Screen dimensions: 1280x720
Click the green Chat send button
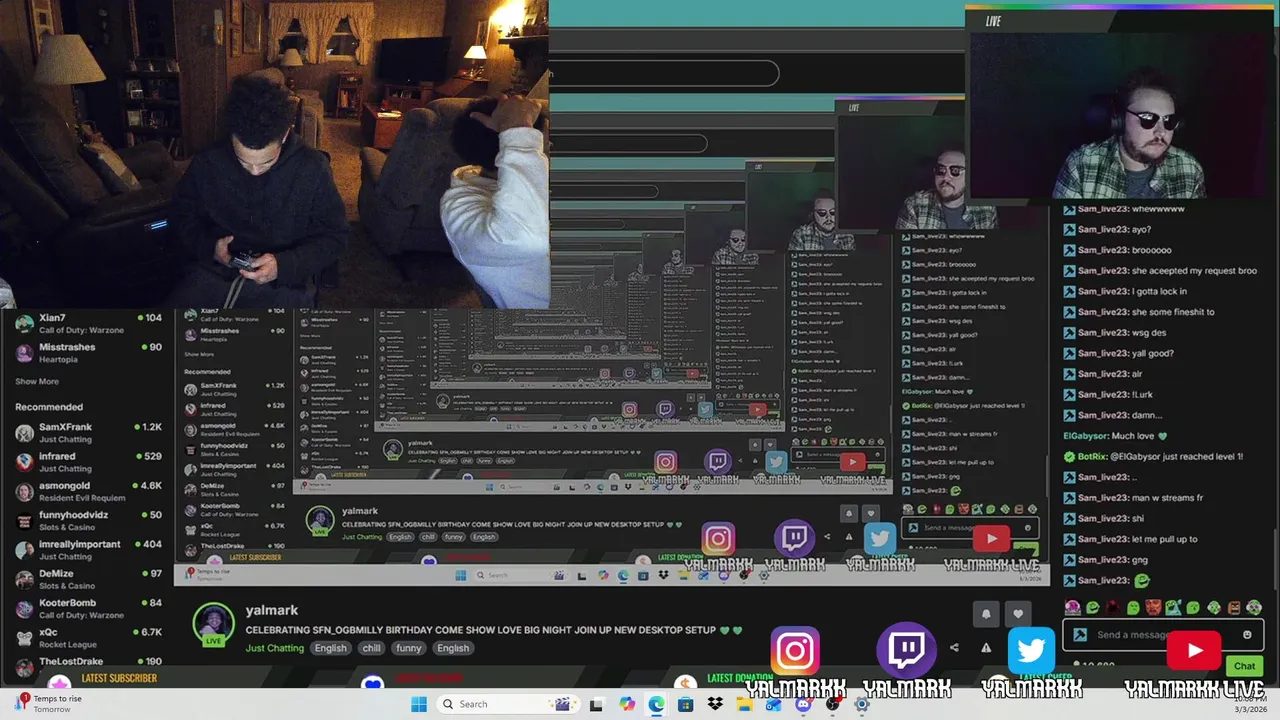click(1244, 666)
